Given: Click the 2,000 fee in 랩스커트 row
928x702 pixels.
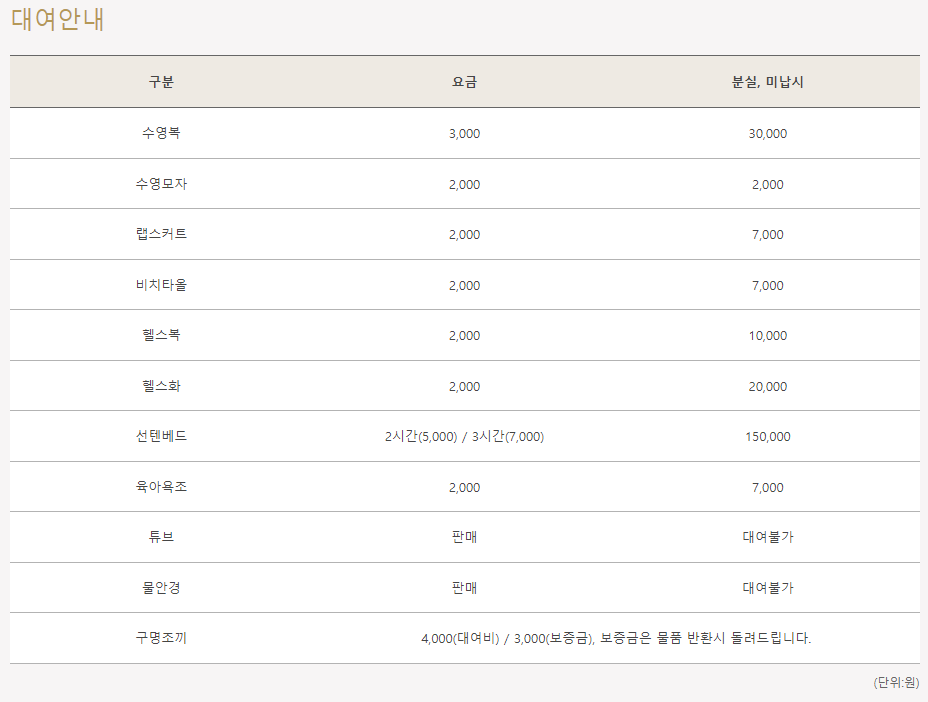Looking at the screenshot, I should point(465,234).
